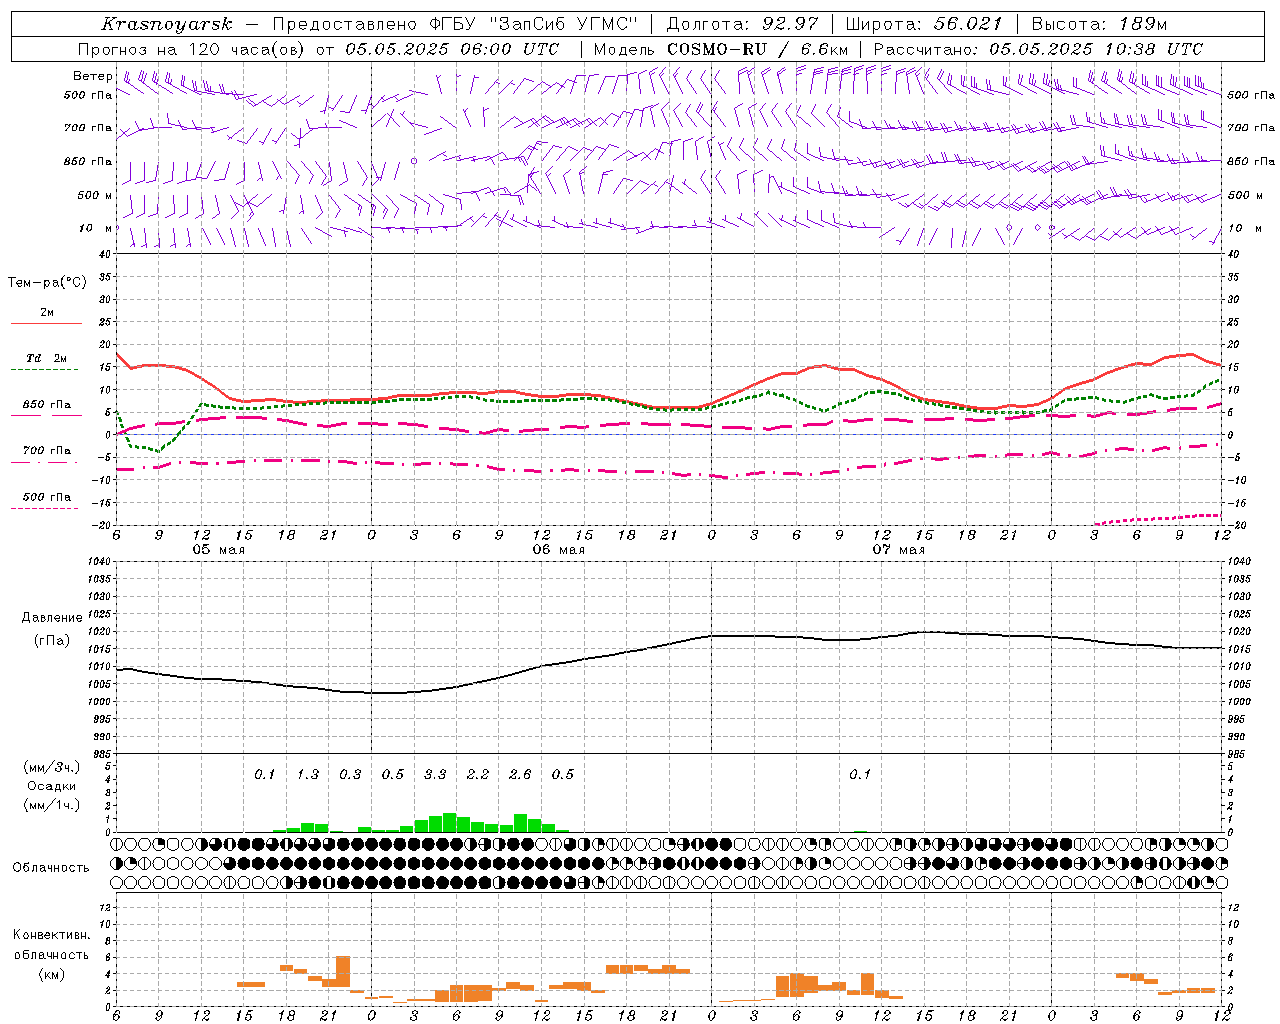Click the '850 гПа' temperature legend entry

[x=47, y=405]
